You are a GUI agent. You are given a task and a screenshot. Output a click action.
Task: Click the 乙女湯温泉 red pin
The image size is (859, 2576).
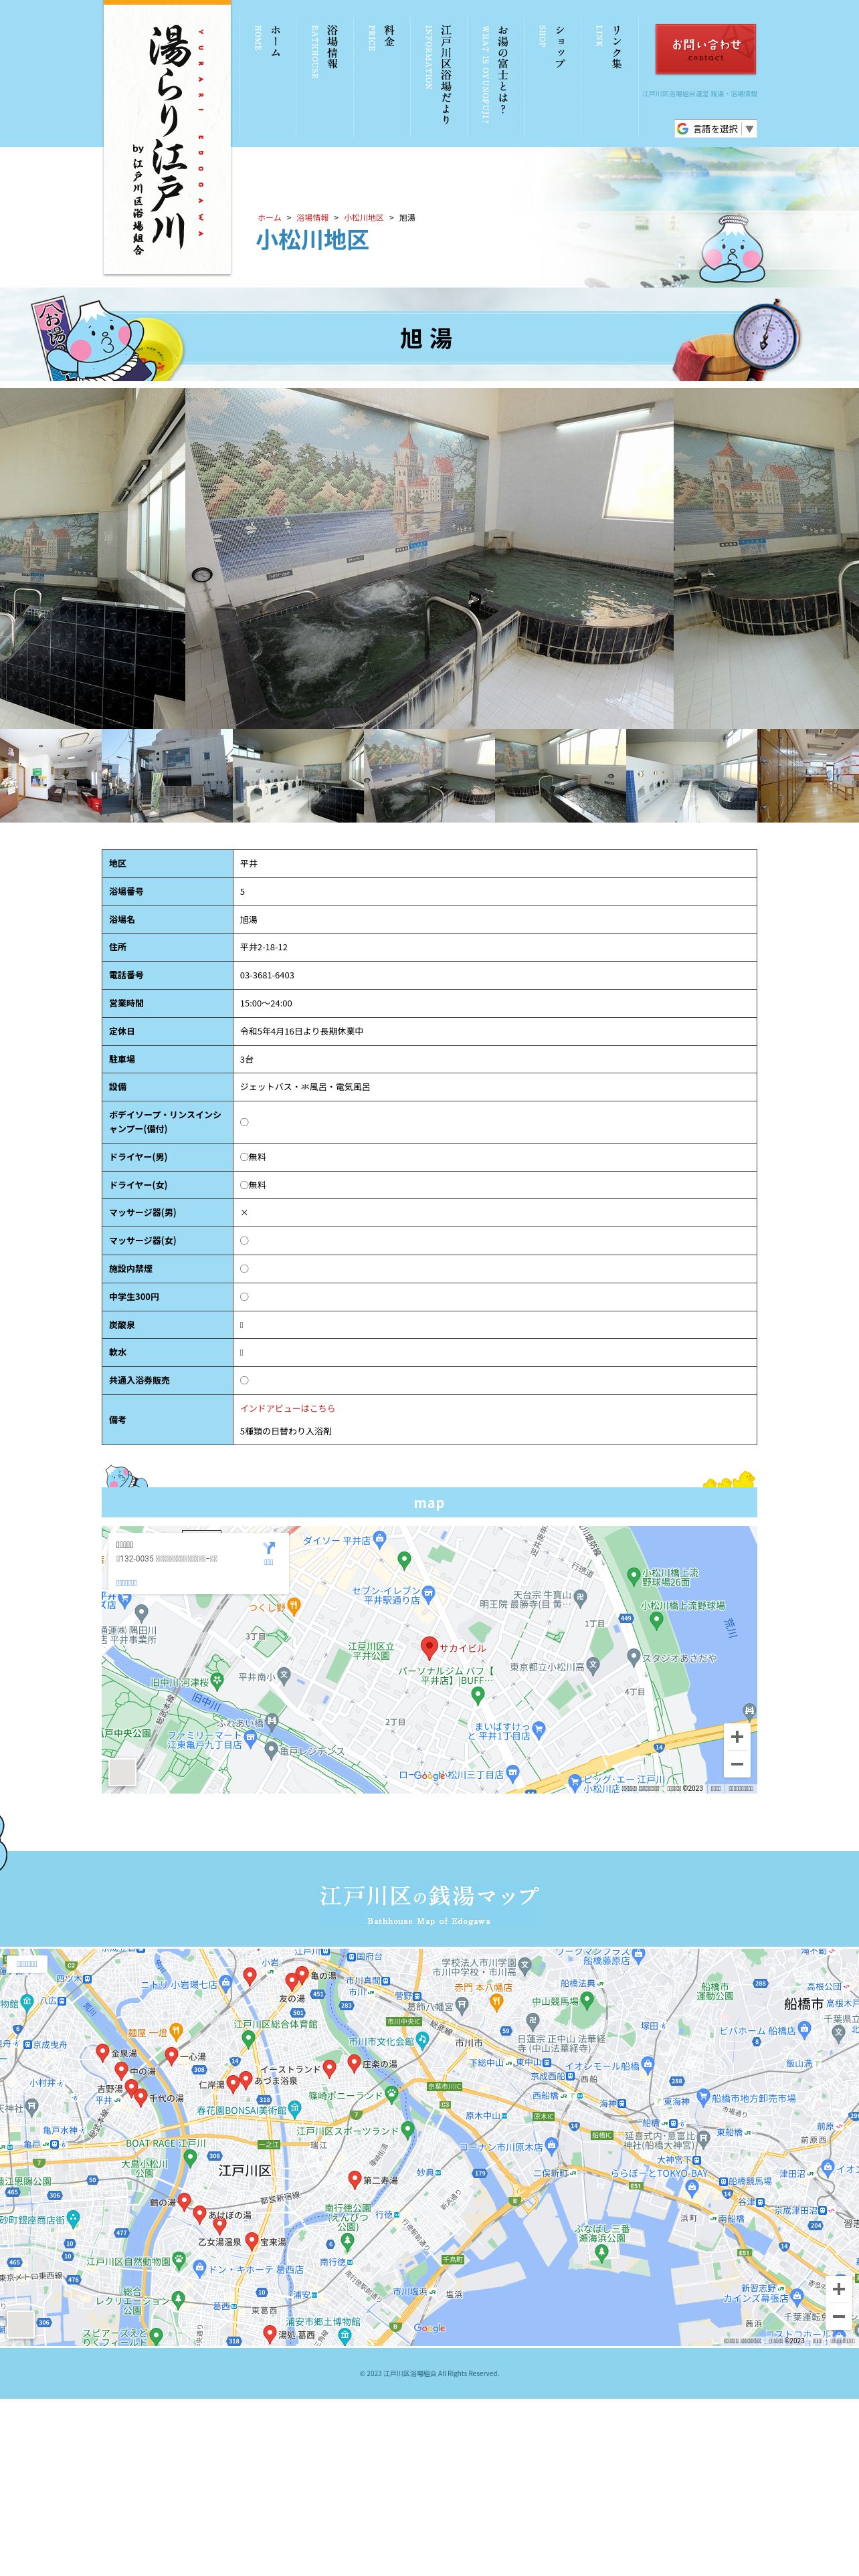(x=220, y=2225)
